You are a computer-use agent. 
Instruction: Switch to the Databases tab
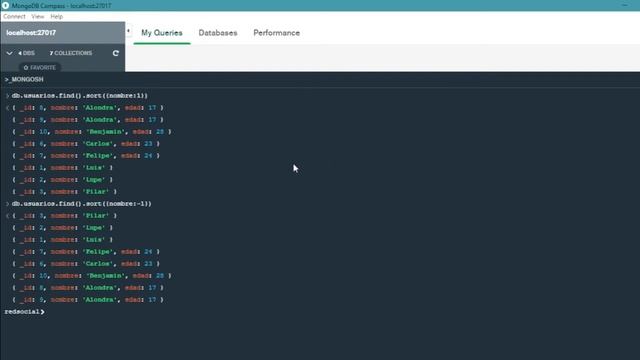coord(218,33)
